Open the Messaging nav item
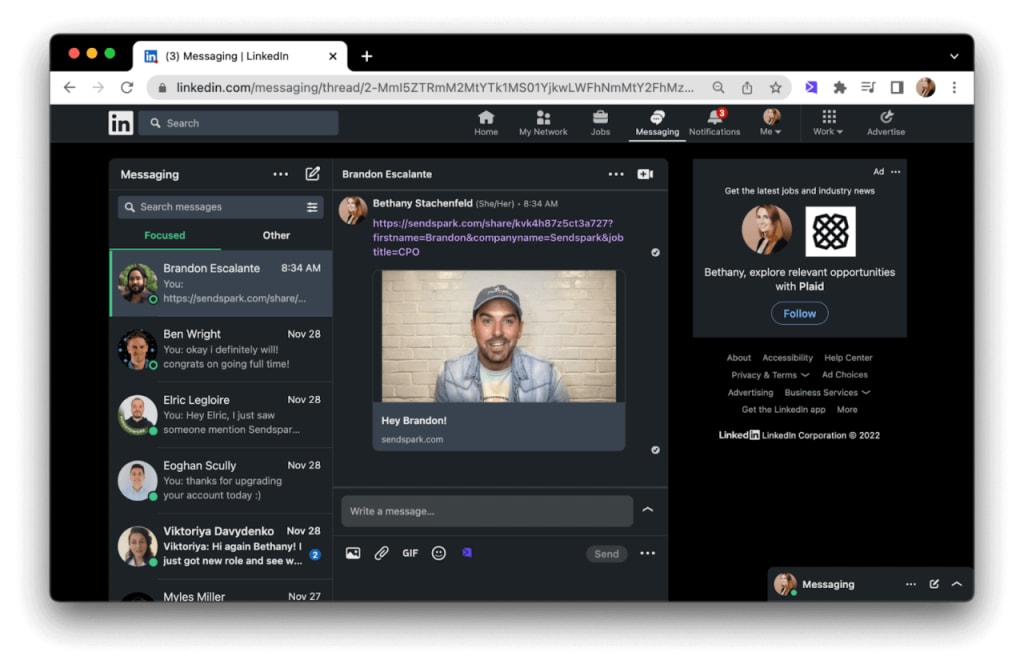1024x668 pixels. [657, 123]
